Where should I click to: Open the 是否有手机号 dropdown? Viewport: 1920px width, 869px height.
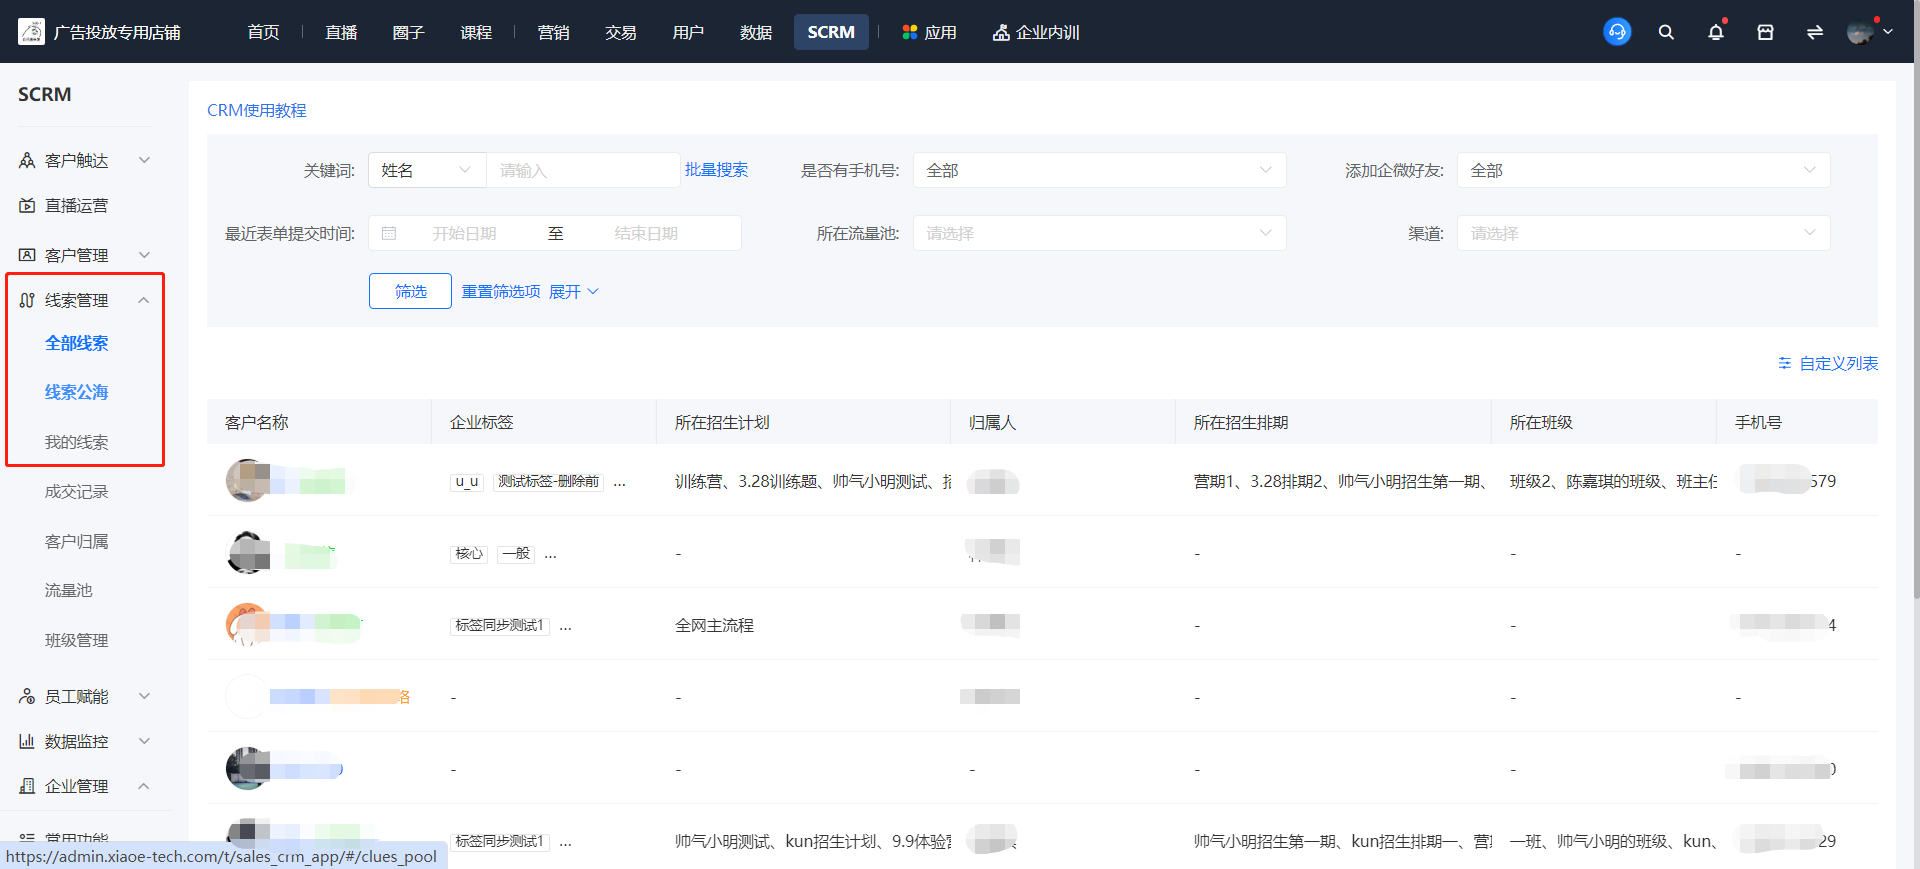[1099, 170]
